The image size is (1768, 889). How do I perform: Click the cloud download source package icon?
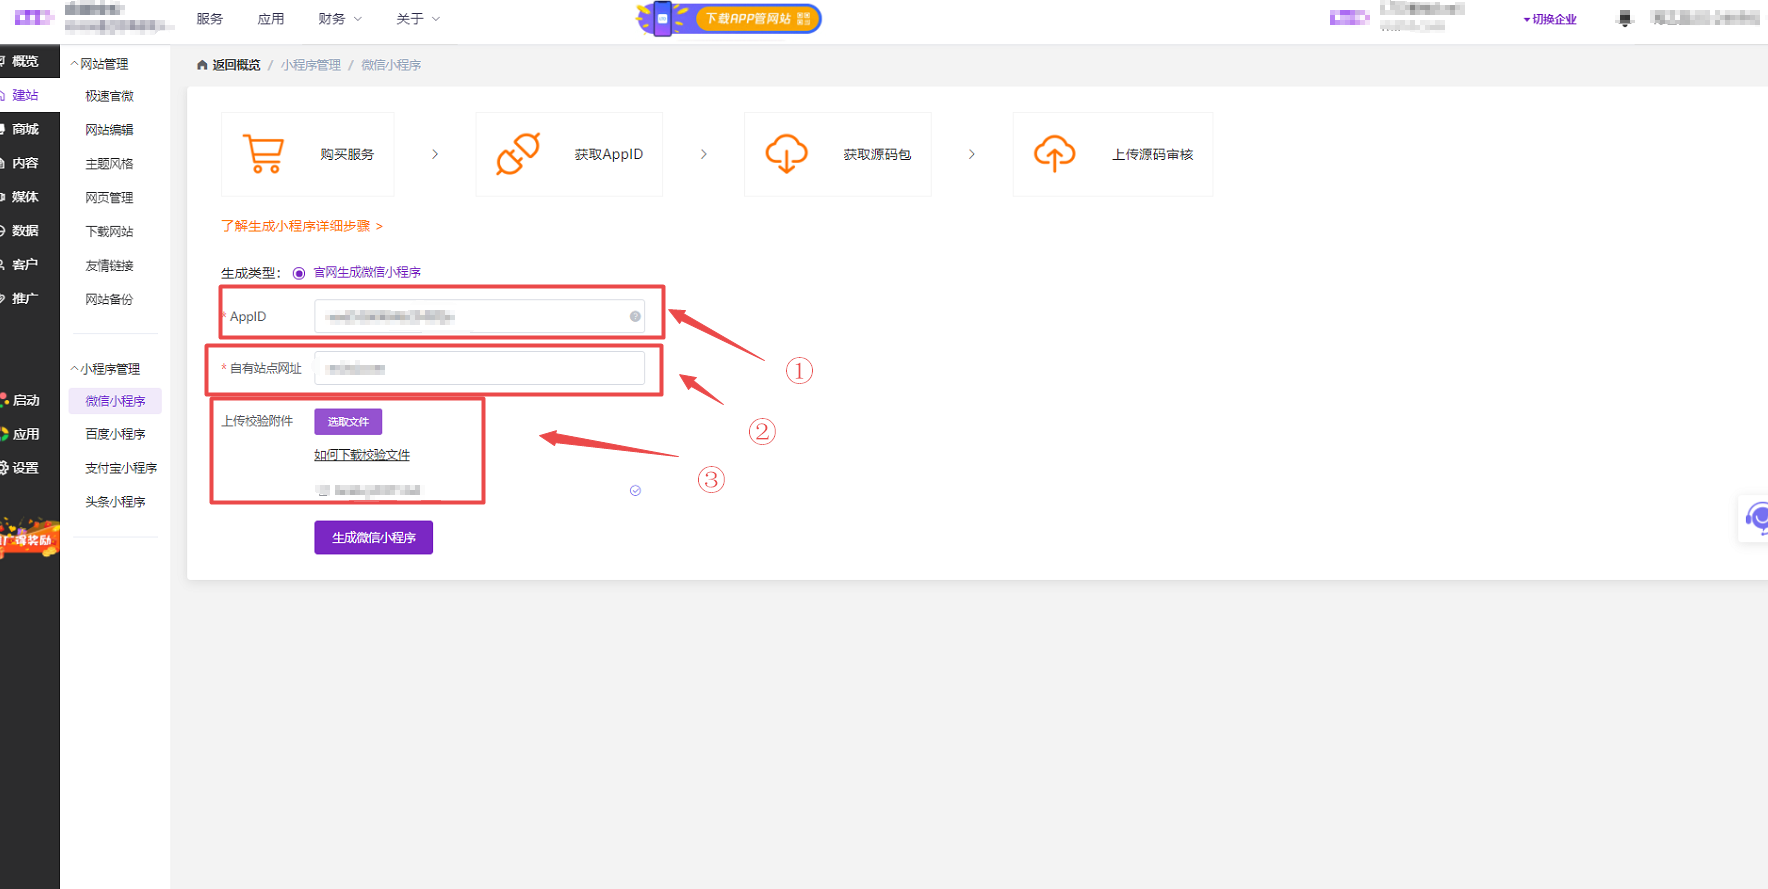[786, 154]
